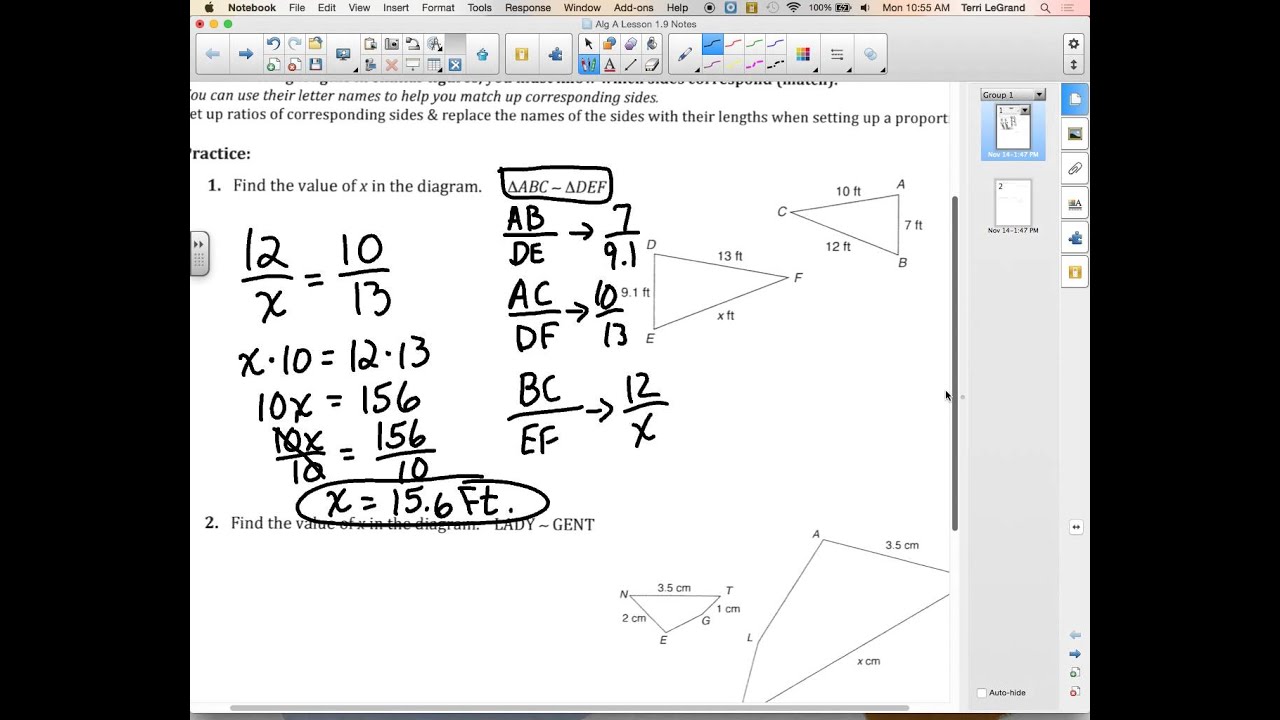Add a blank page from the top toolbar
Image resolution: width=1280 pixels, height=720 pixels.
click(273, 65)
